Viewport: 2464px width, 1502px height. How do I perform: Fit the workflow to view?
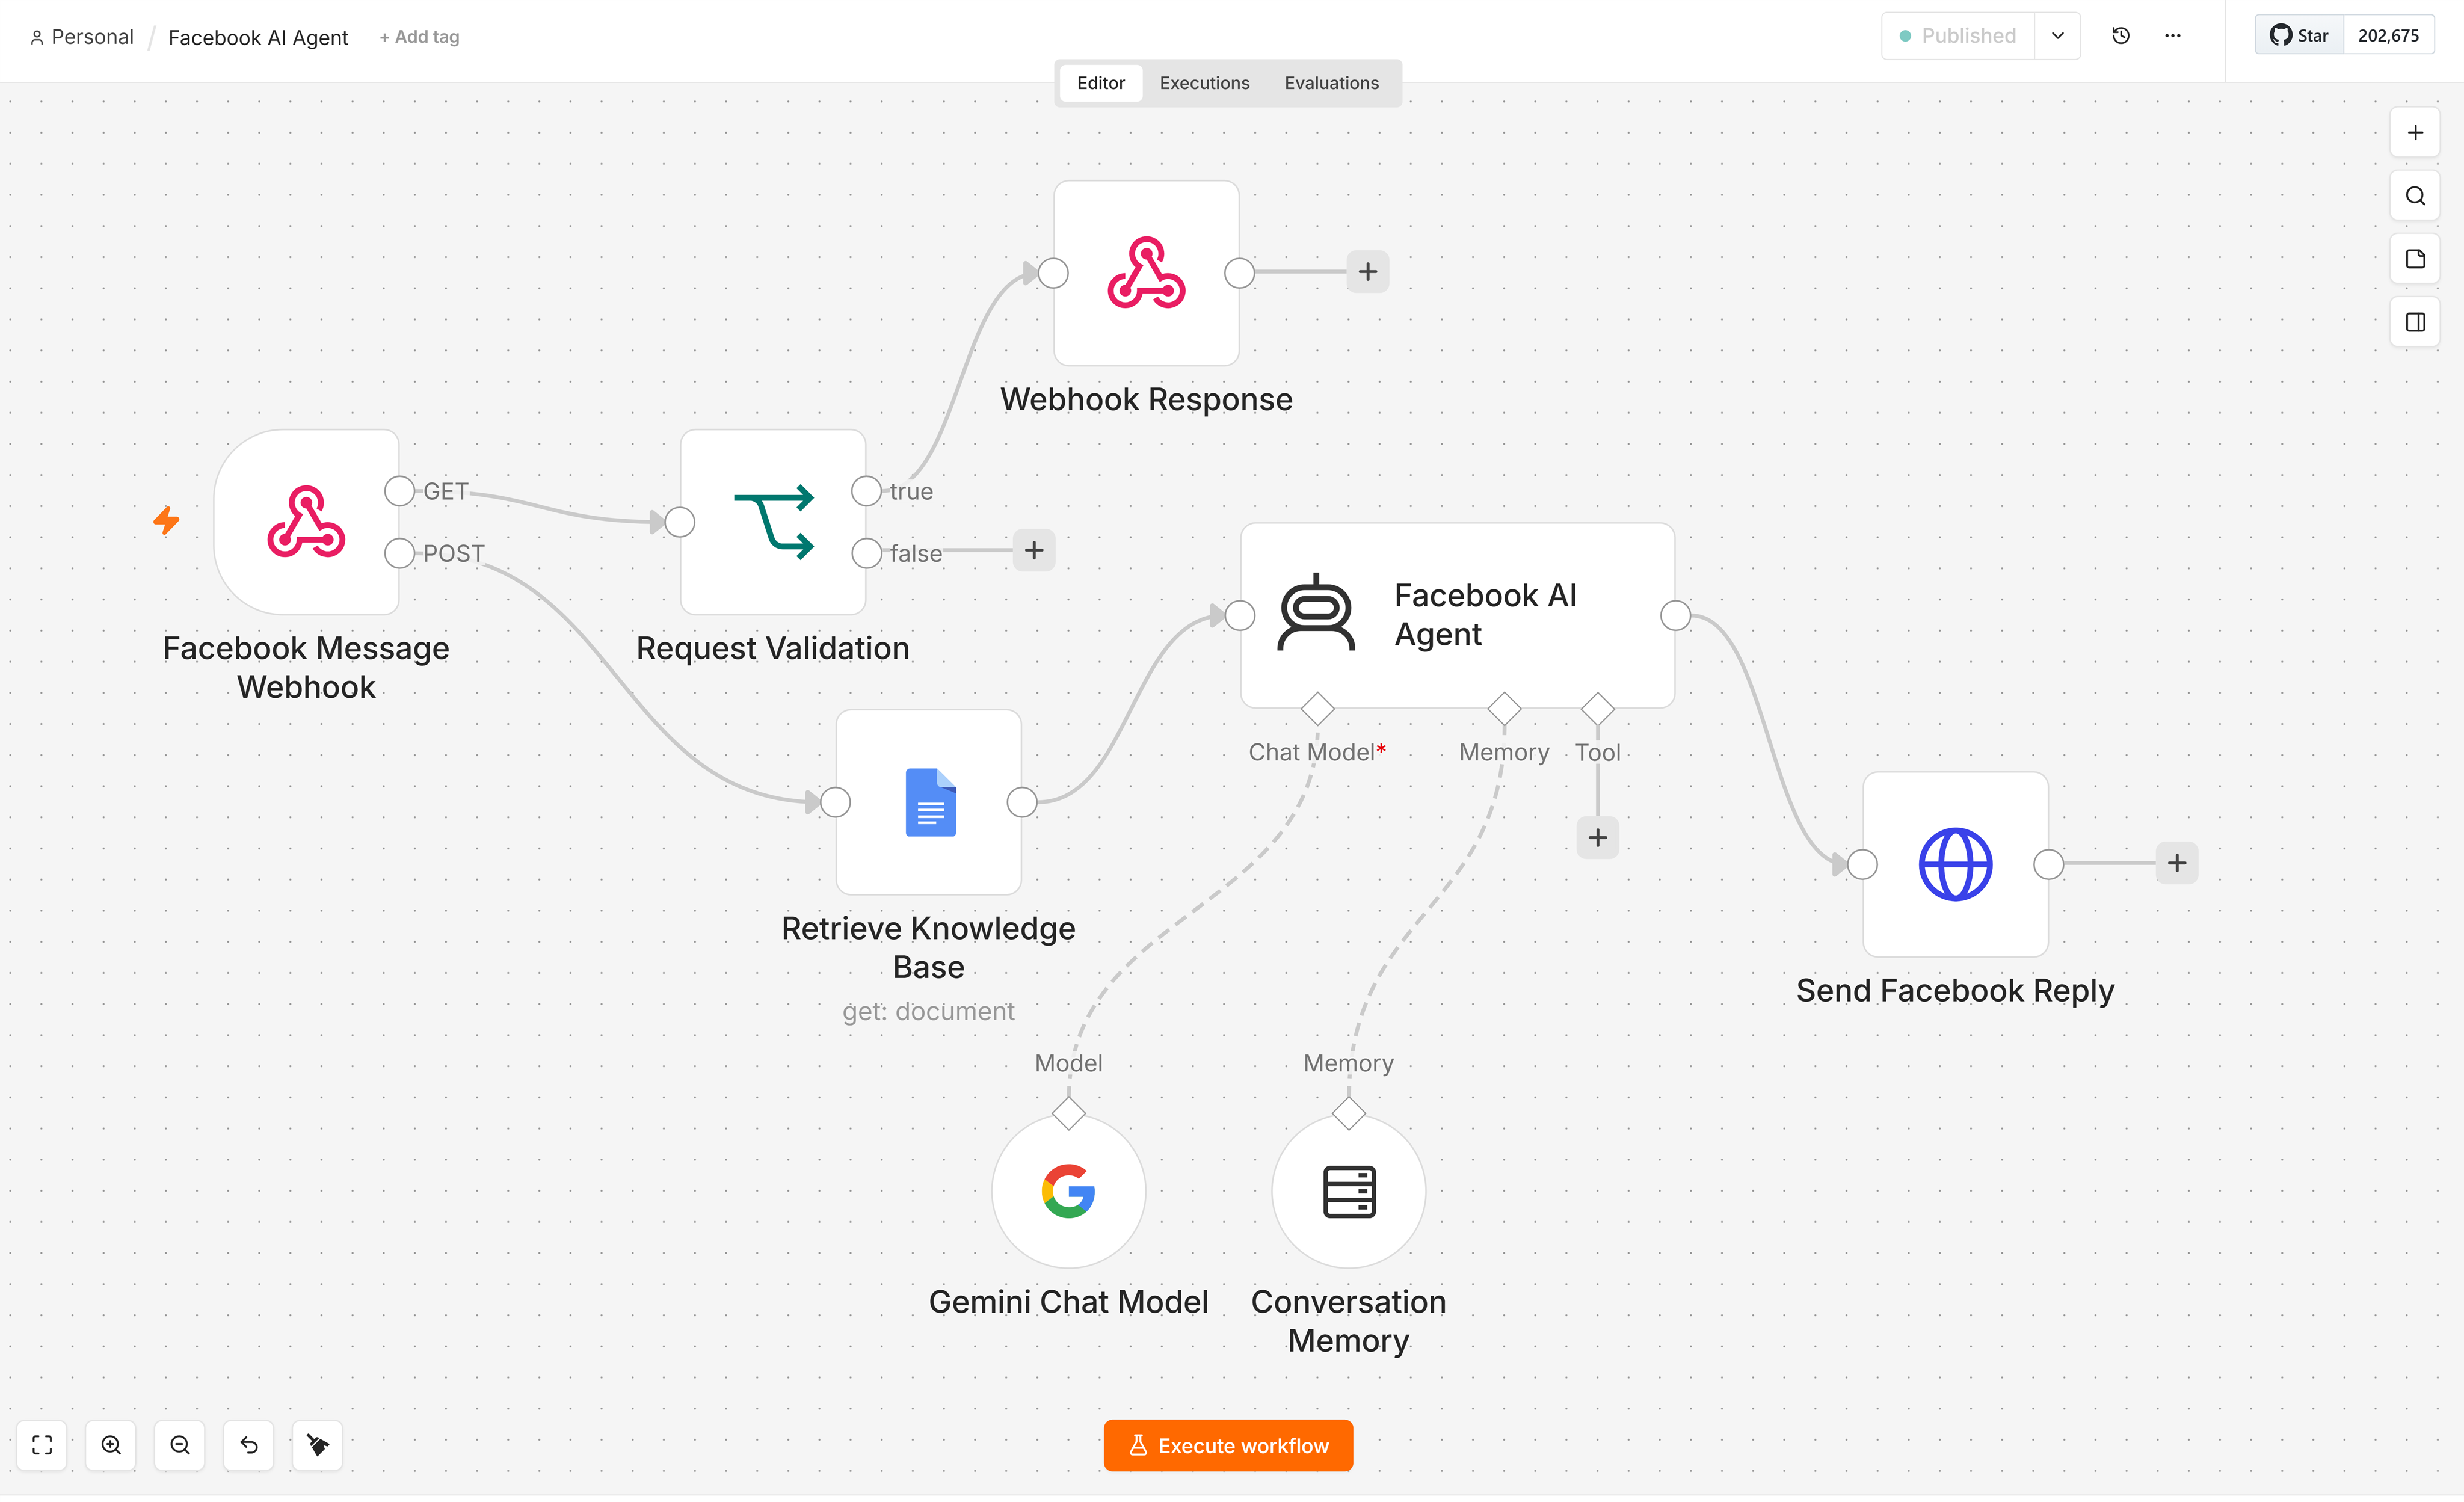42,1445
